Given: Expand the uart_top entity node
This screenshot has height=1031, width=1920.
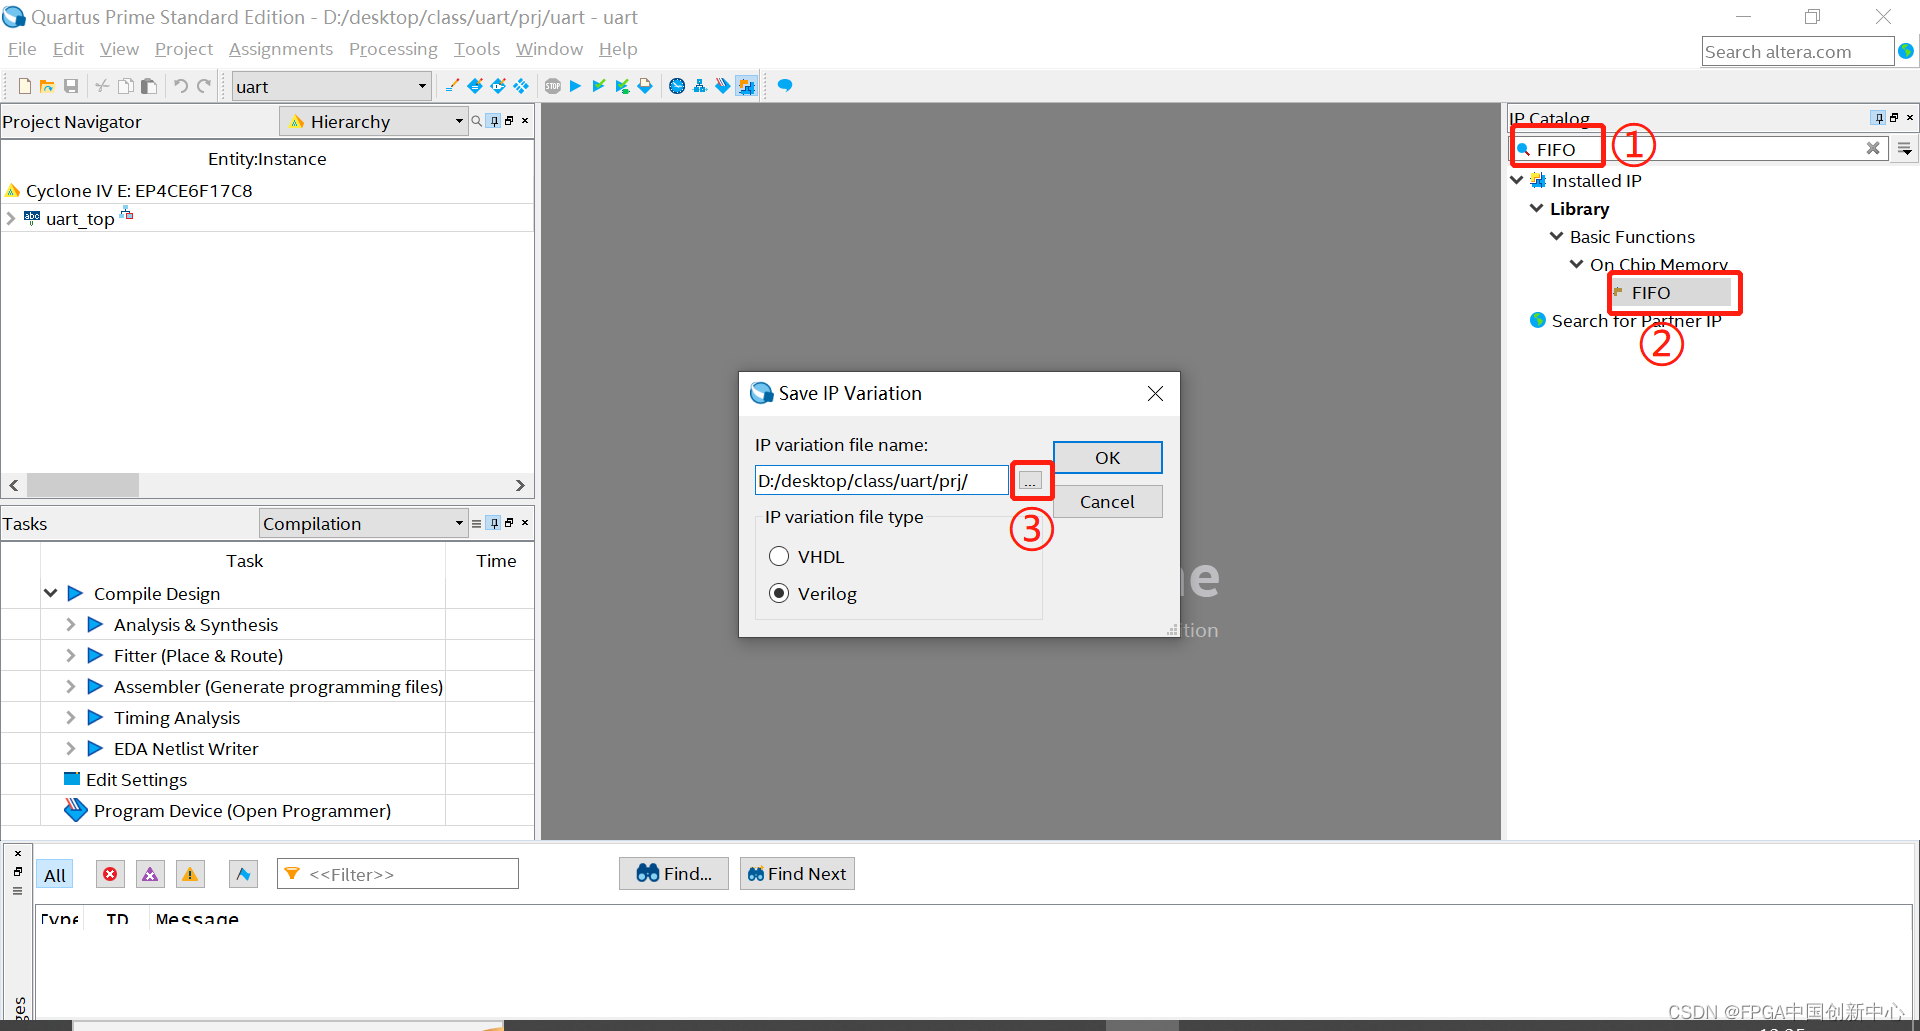Looking at the screenshot, I should tap(11, 218).
